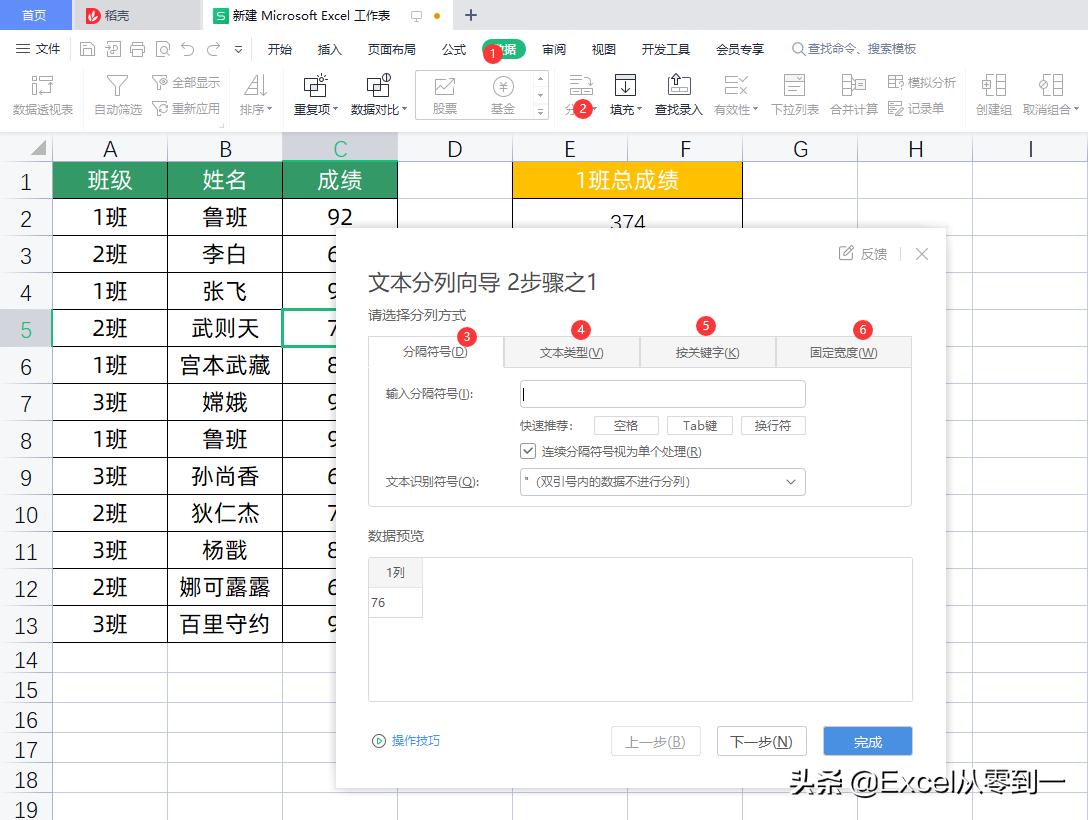
Task: Click the 输入分隔符号 input field
Action: click(x=661, y=394)
